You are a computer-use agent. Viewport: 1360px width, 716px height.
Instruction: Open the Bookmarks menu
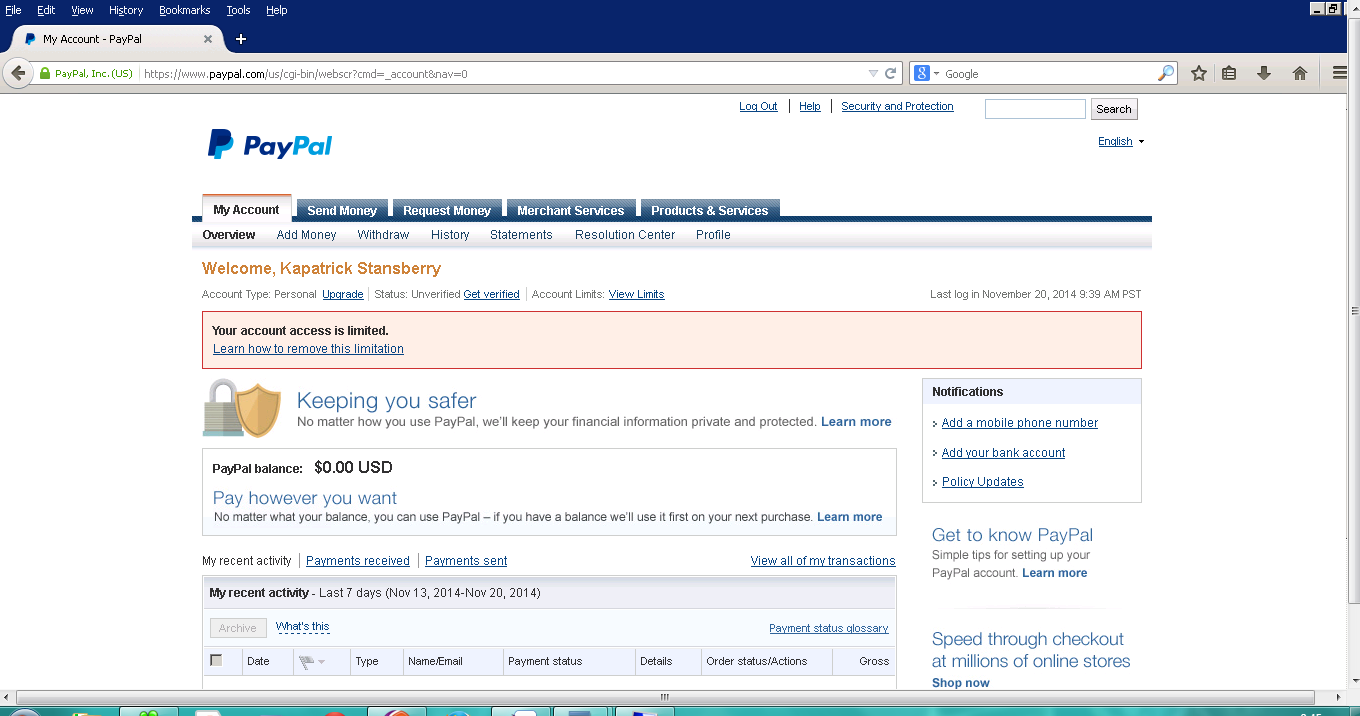tap(185, 10)
